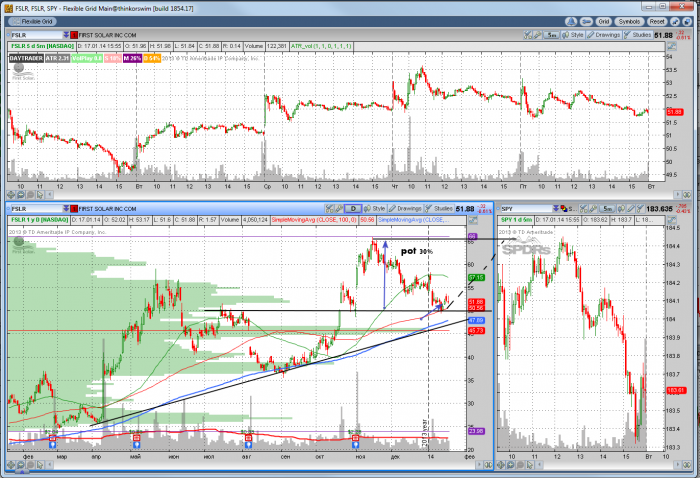700x478 pixels.
Task: Click the blue SimpleMovingAvg study label
Action: coord(416,220)
